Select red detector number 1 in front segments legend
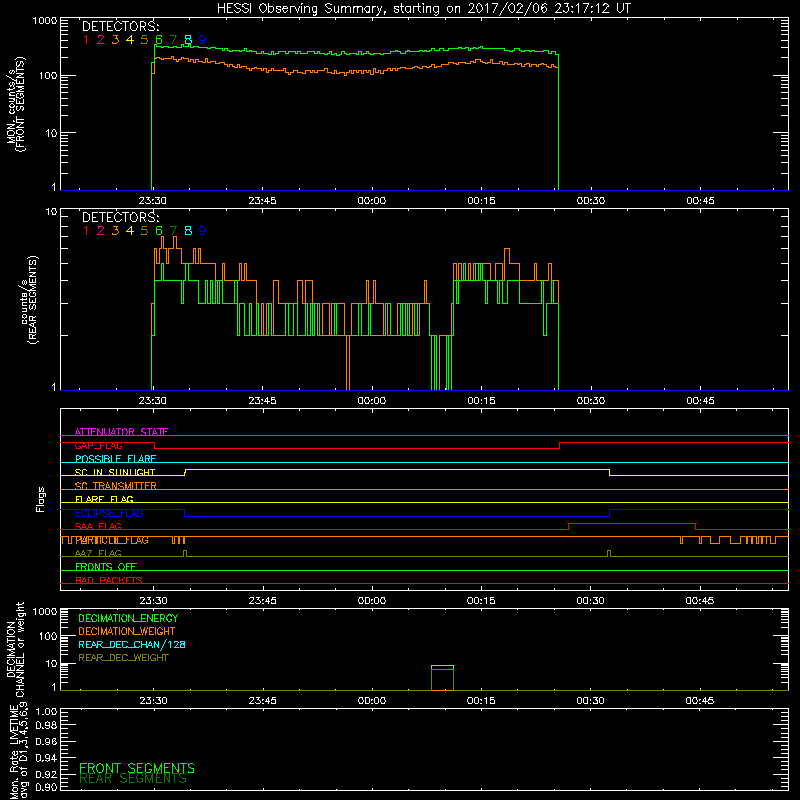The image size is (800, 800). (86, 40)
